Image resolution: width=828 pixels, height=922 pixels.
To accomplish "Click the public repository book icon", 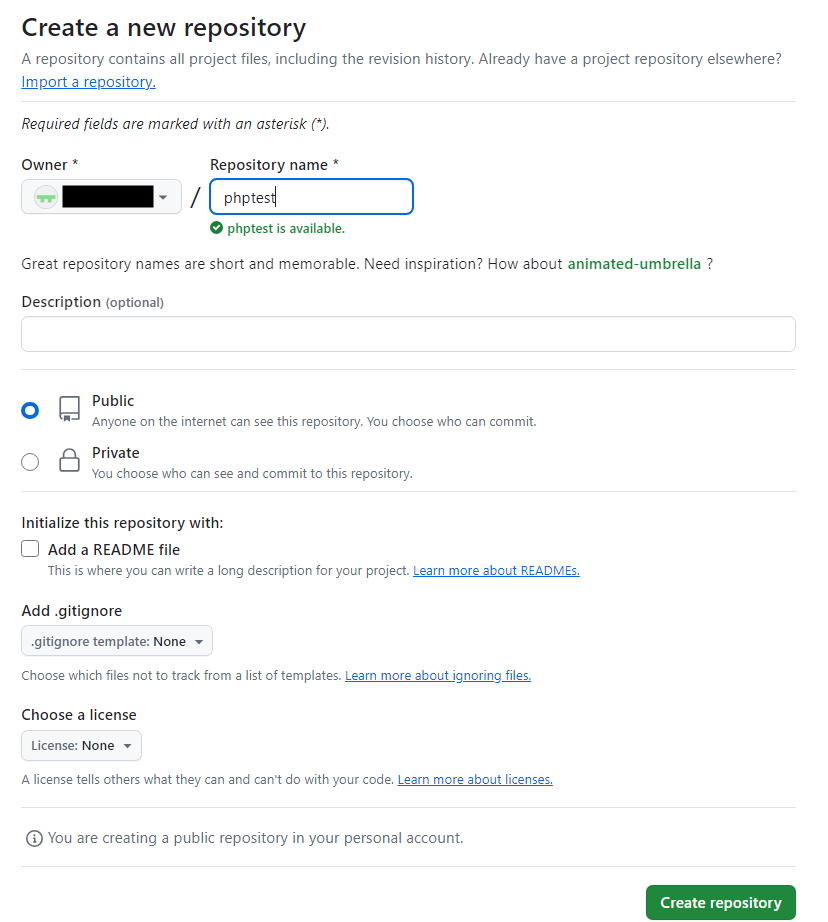I will pos(69,409).
